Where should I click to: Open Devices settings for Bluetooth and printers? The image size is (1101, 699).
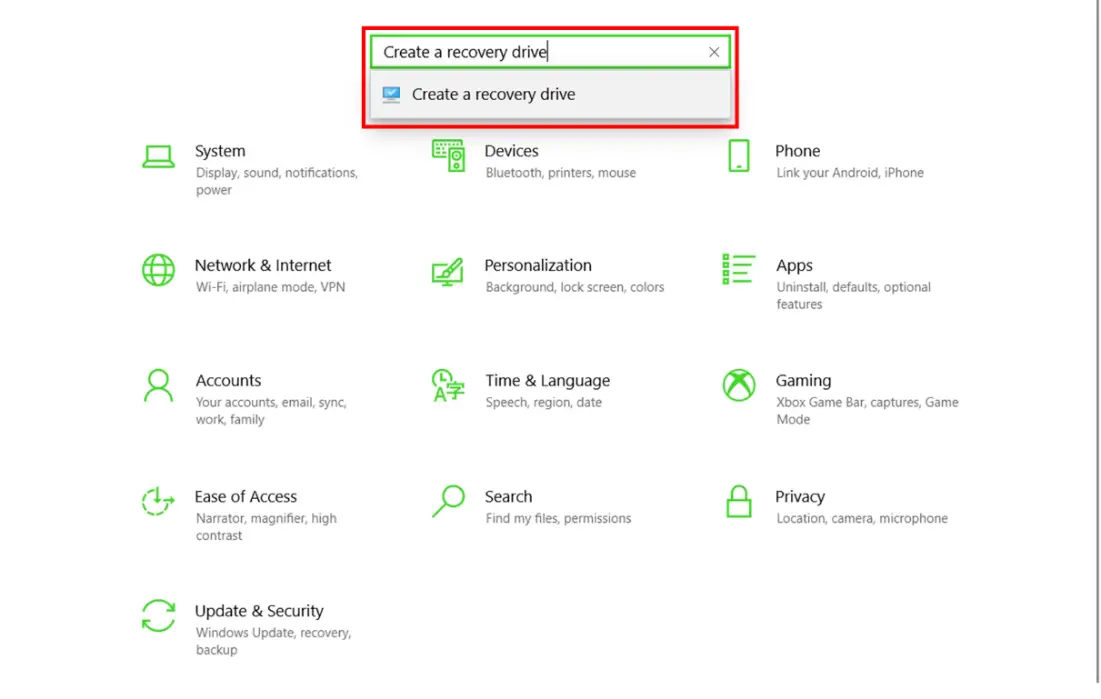511,151
